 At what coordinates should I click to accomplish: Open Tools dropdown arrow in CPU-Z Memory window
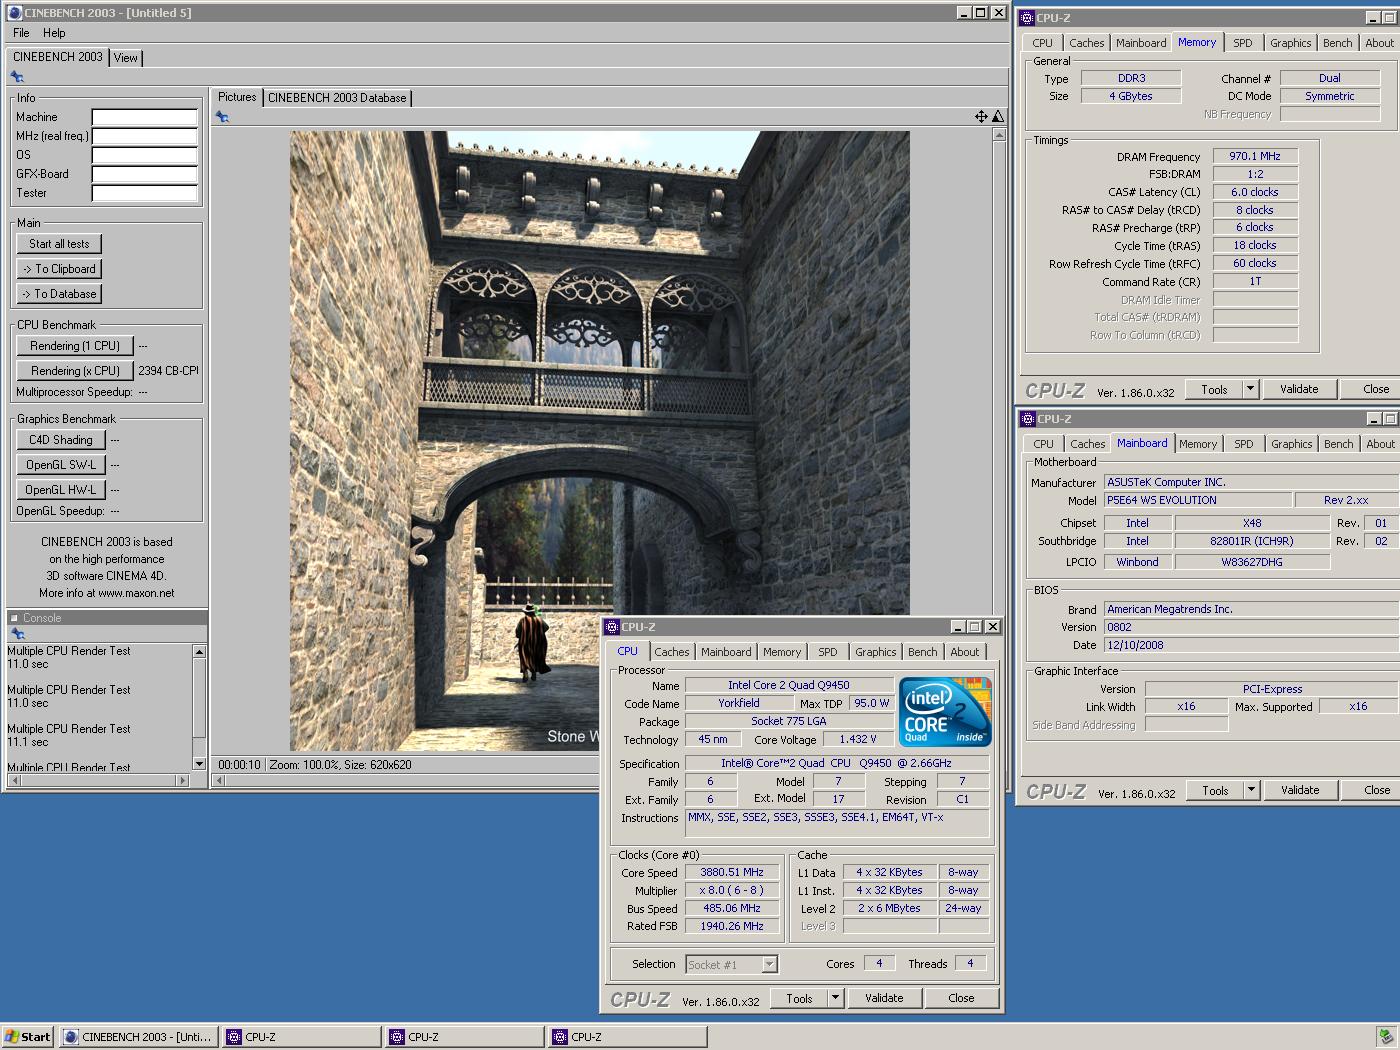[1250, 389]
